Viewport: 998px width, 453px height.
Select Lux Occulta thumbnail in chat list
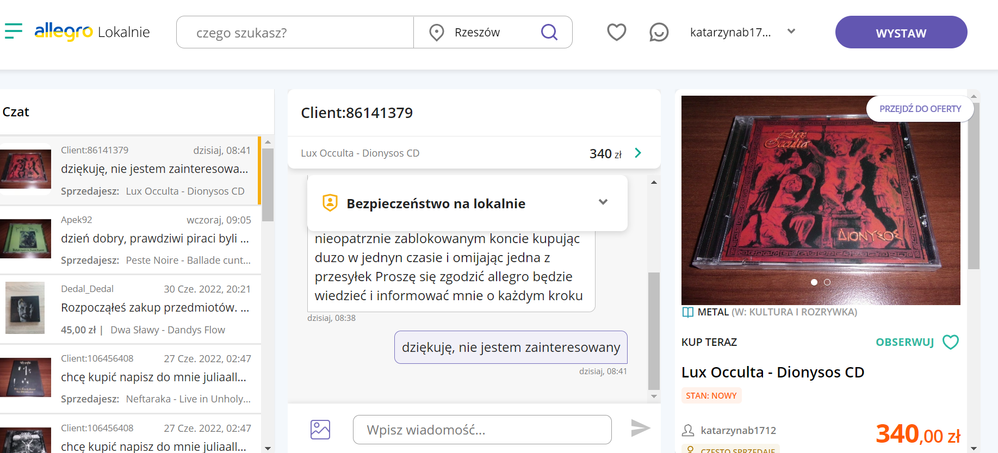click(25, 170)
